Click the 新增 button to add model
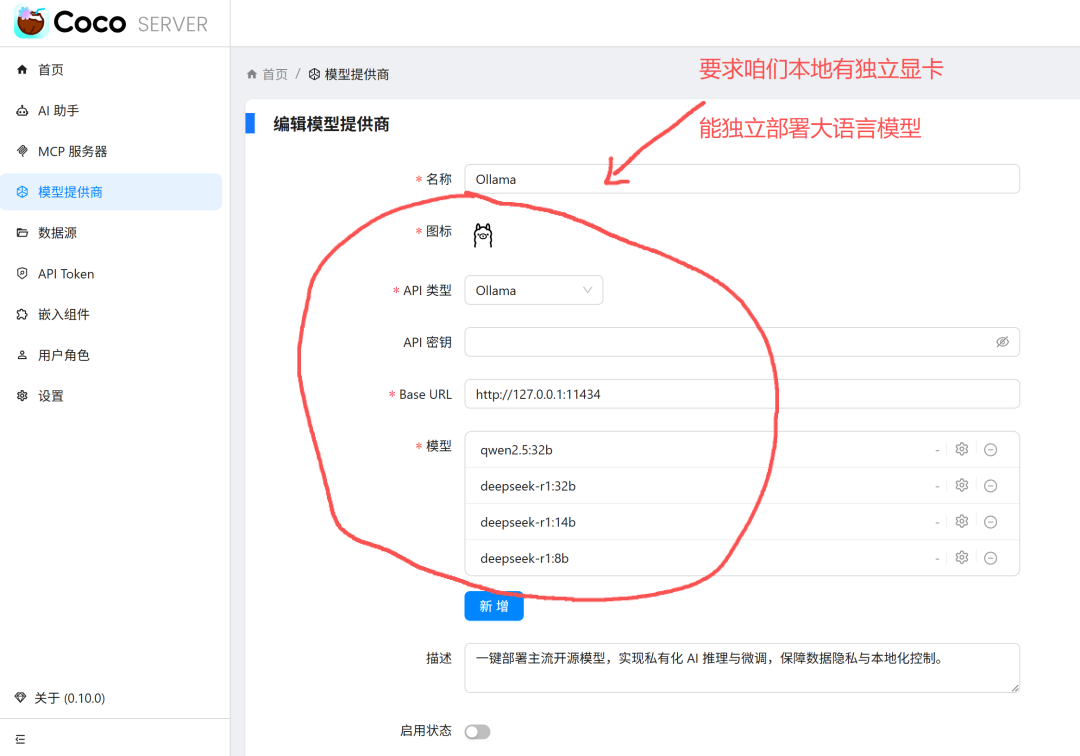 click(x=493, y=605)
